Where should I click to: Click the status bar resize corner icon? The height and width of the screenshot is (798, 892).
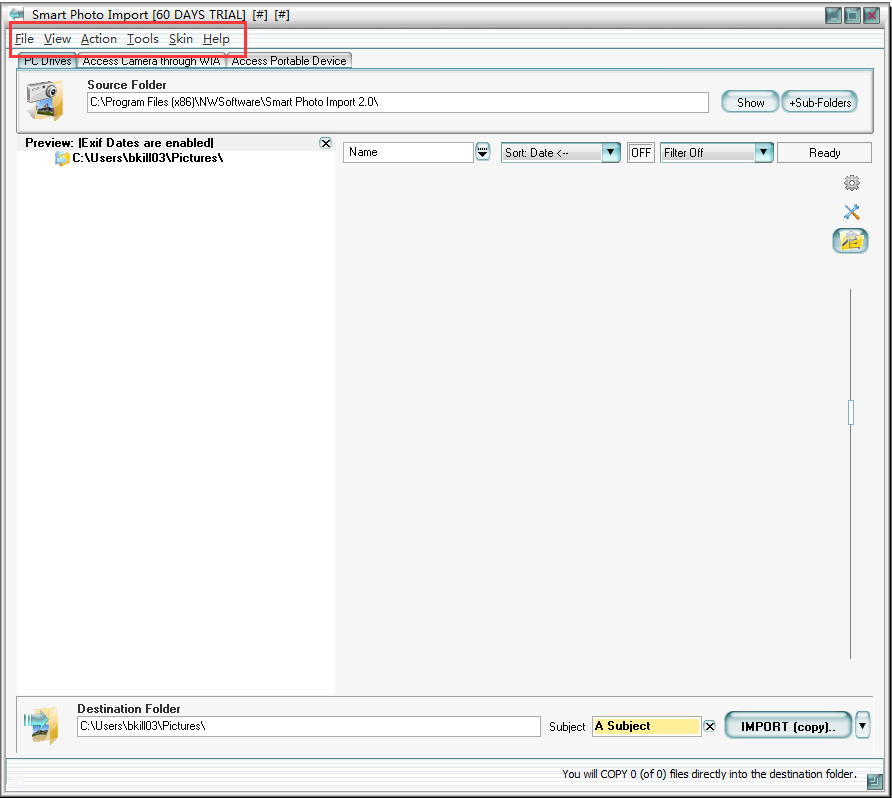[x=874, y=783]
